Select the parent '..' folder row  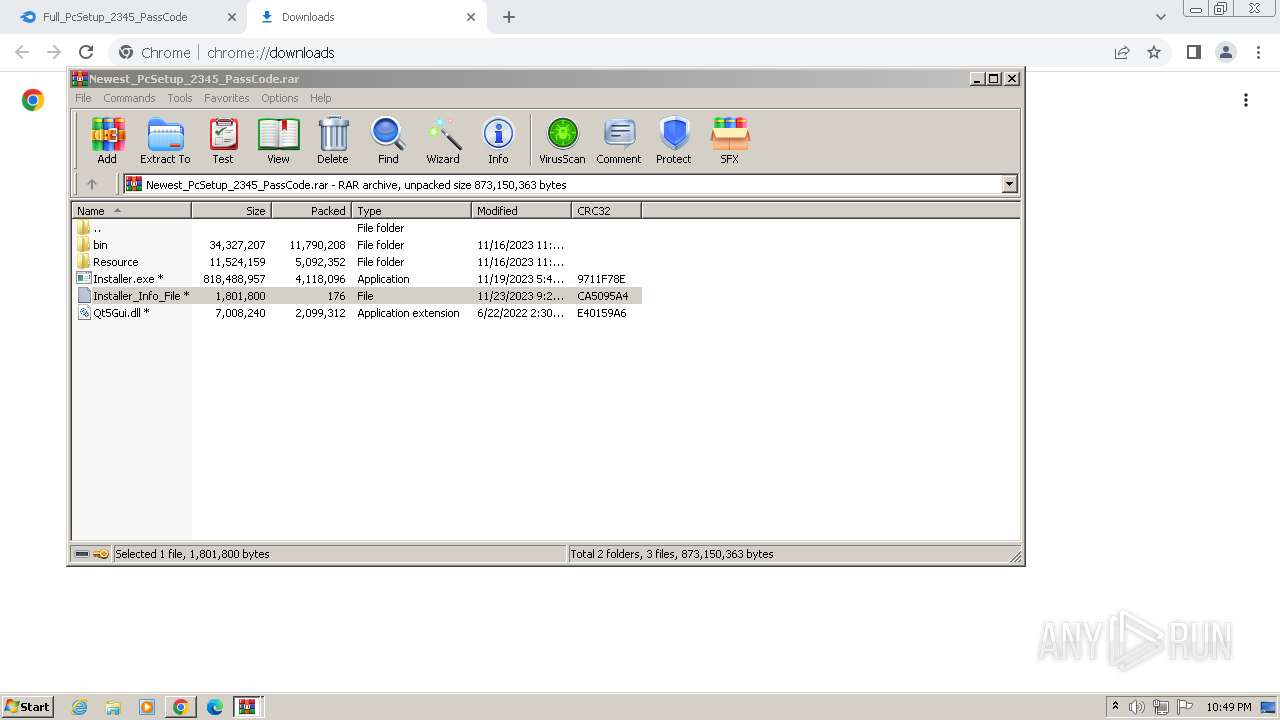(356, 228)
